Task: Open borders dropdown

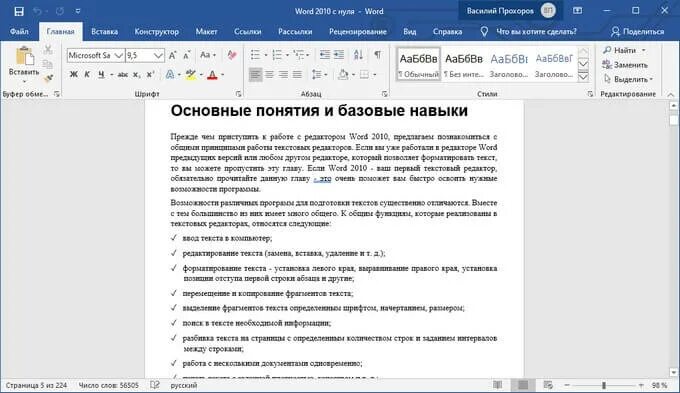Action: click(x=375, y=75)
